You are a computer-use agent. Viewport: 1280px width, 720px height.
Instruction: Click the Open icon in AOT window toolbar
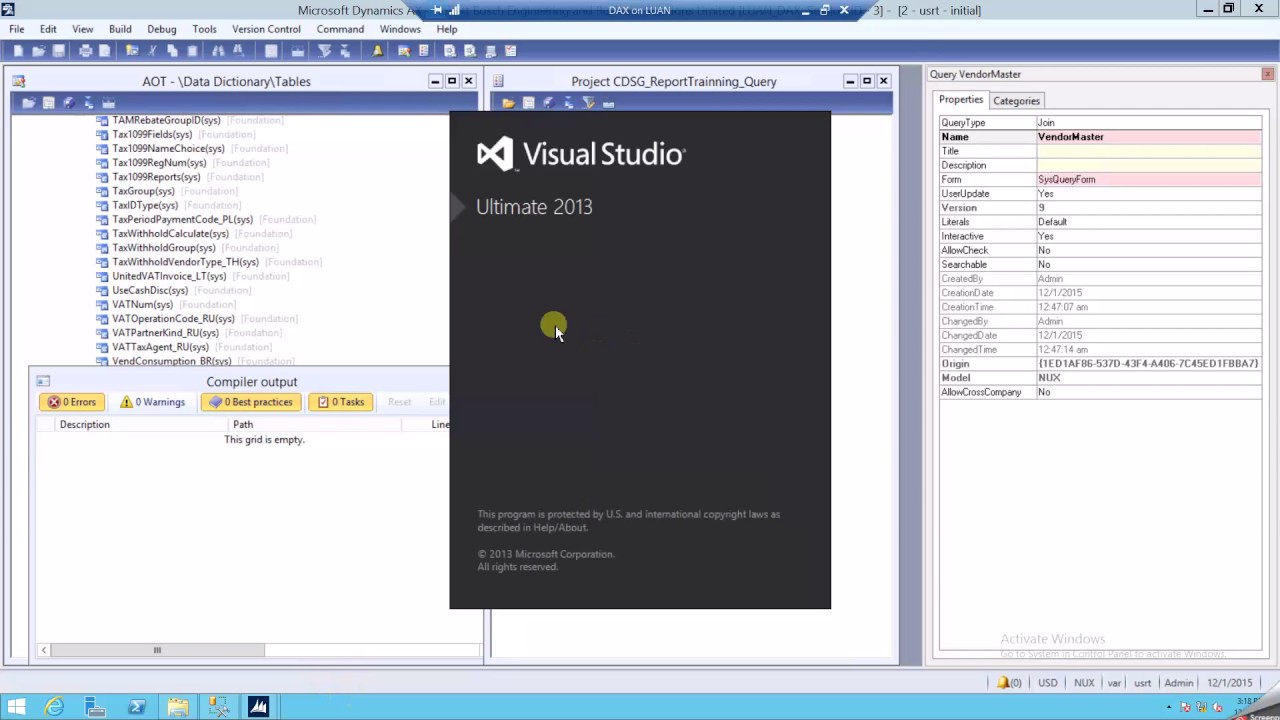(x=28, y=103)
